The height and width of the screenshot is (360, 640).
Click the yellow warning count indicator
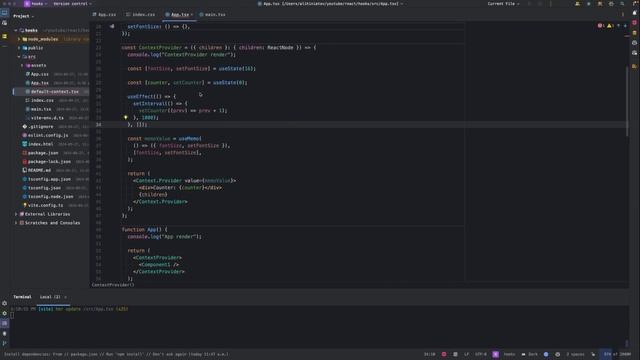(611, 26)
